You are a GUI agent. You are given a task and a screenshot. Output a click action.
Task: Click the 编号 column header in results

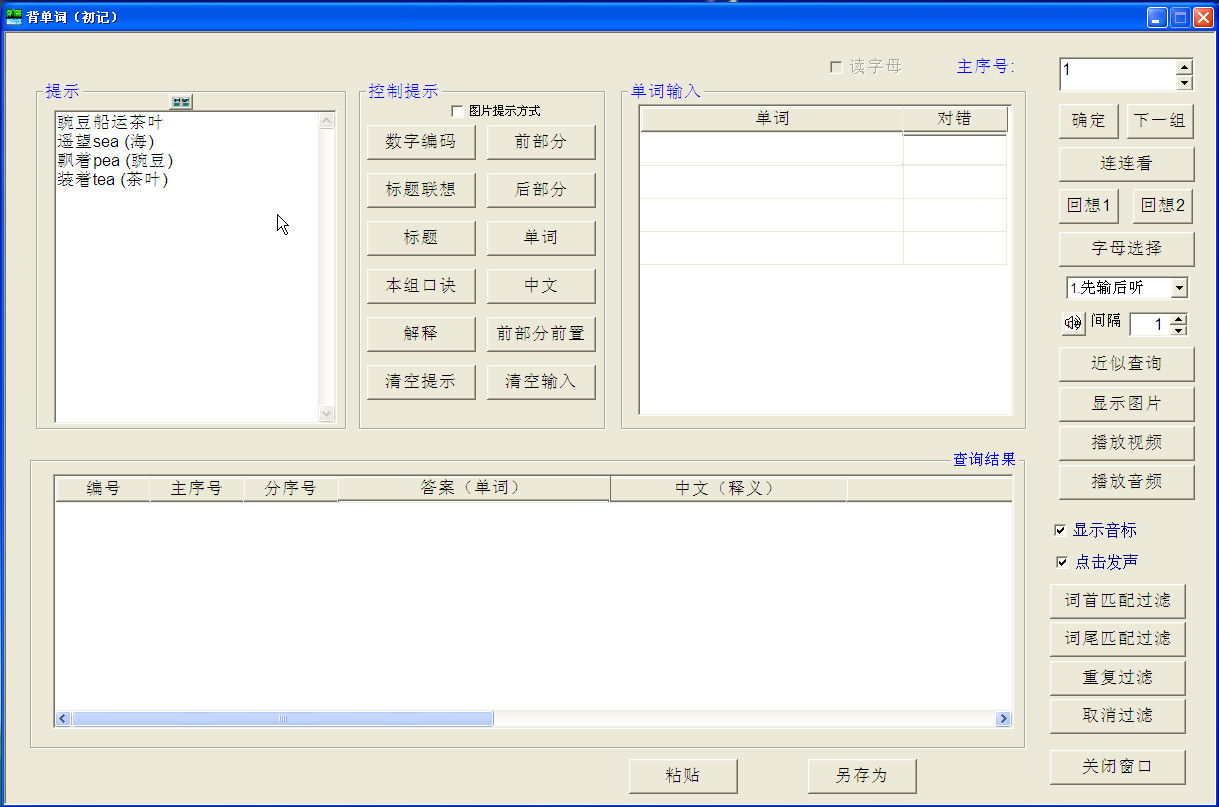point(103,489)
